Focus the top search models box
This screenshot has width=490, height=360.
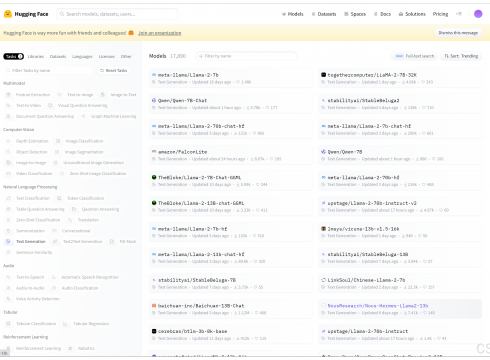pyautogui.click(x=117, y=14)
